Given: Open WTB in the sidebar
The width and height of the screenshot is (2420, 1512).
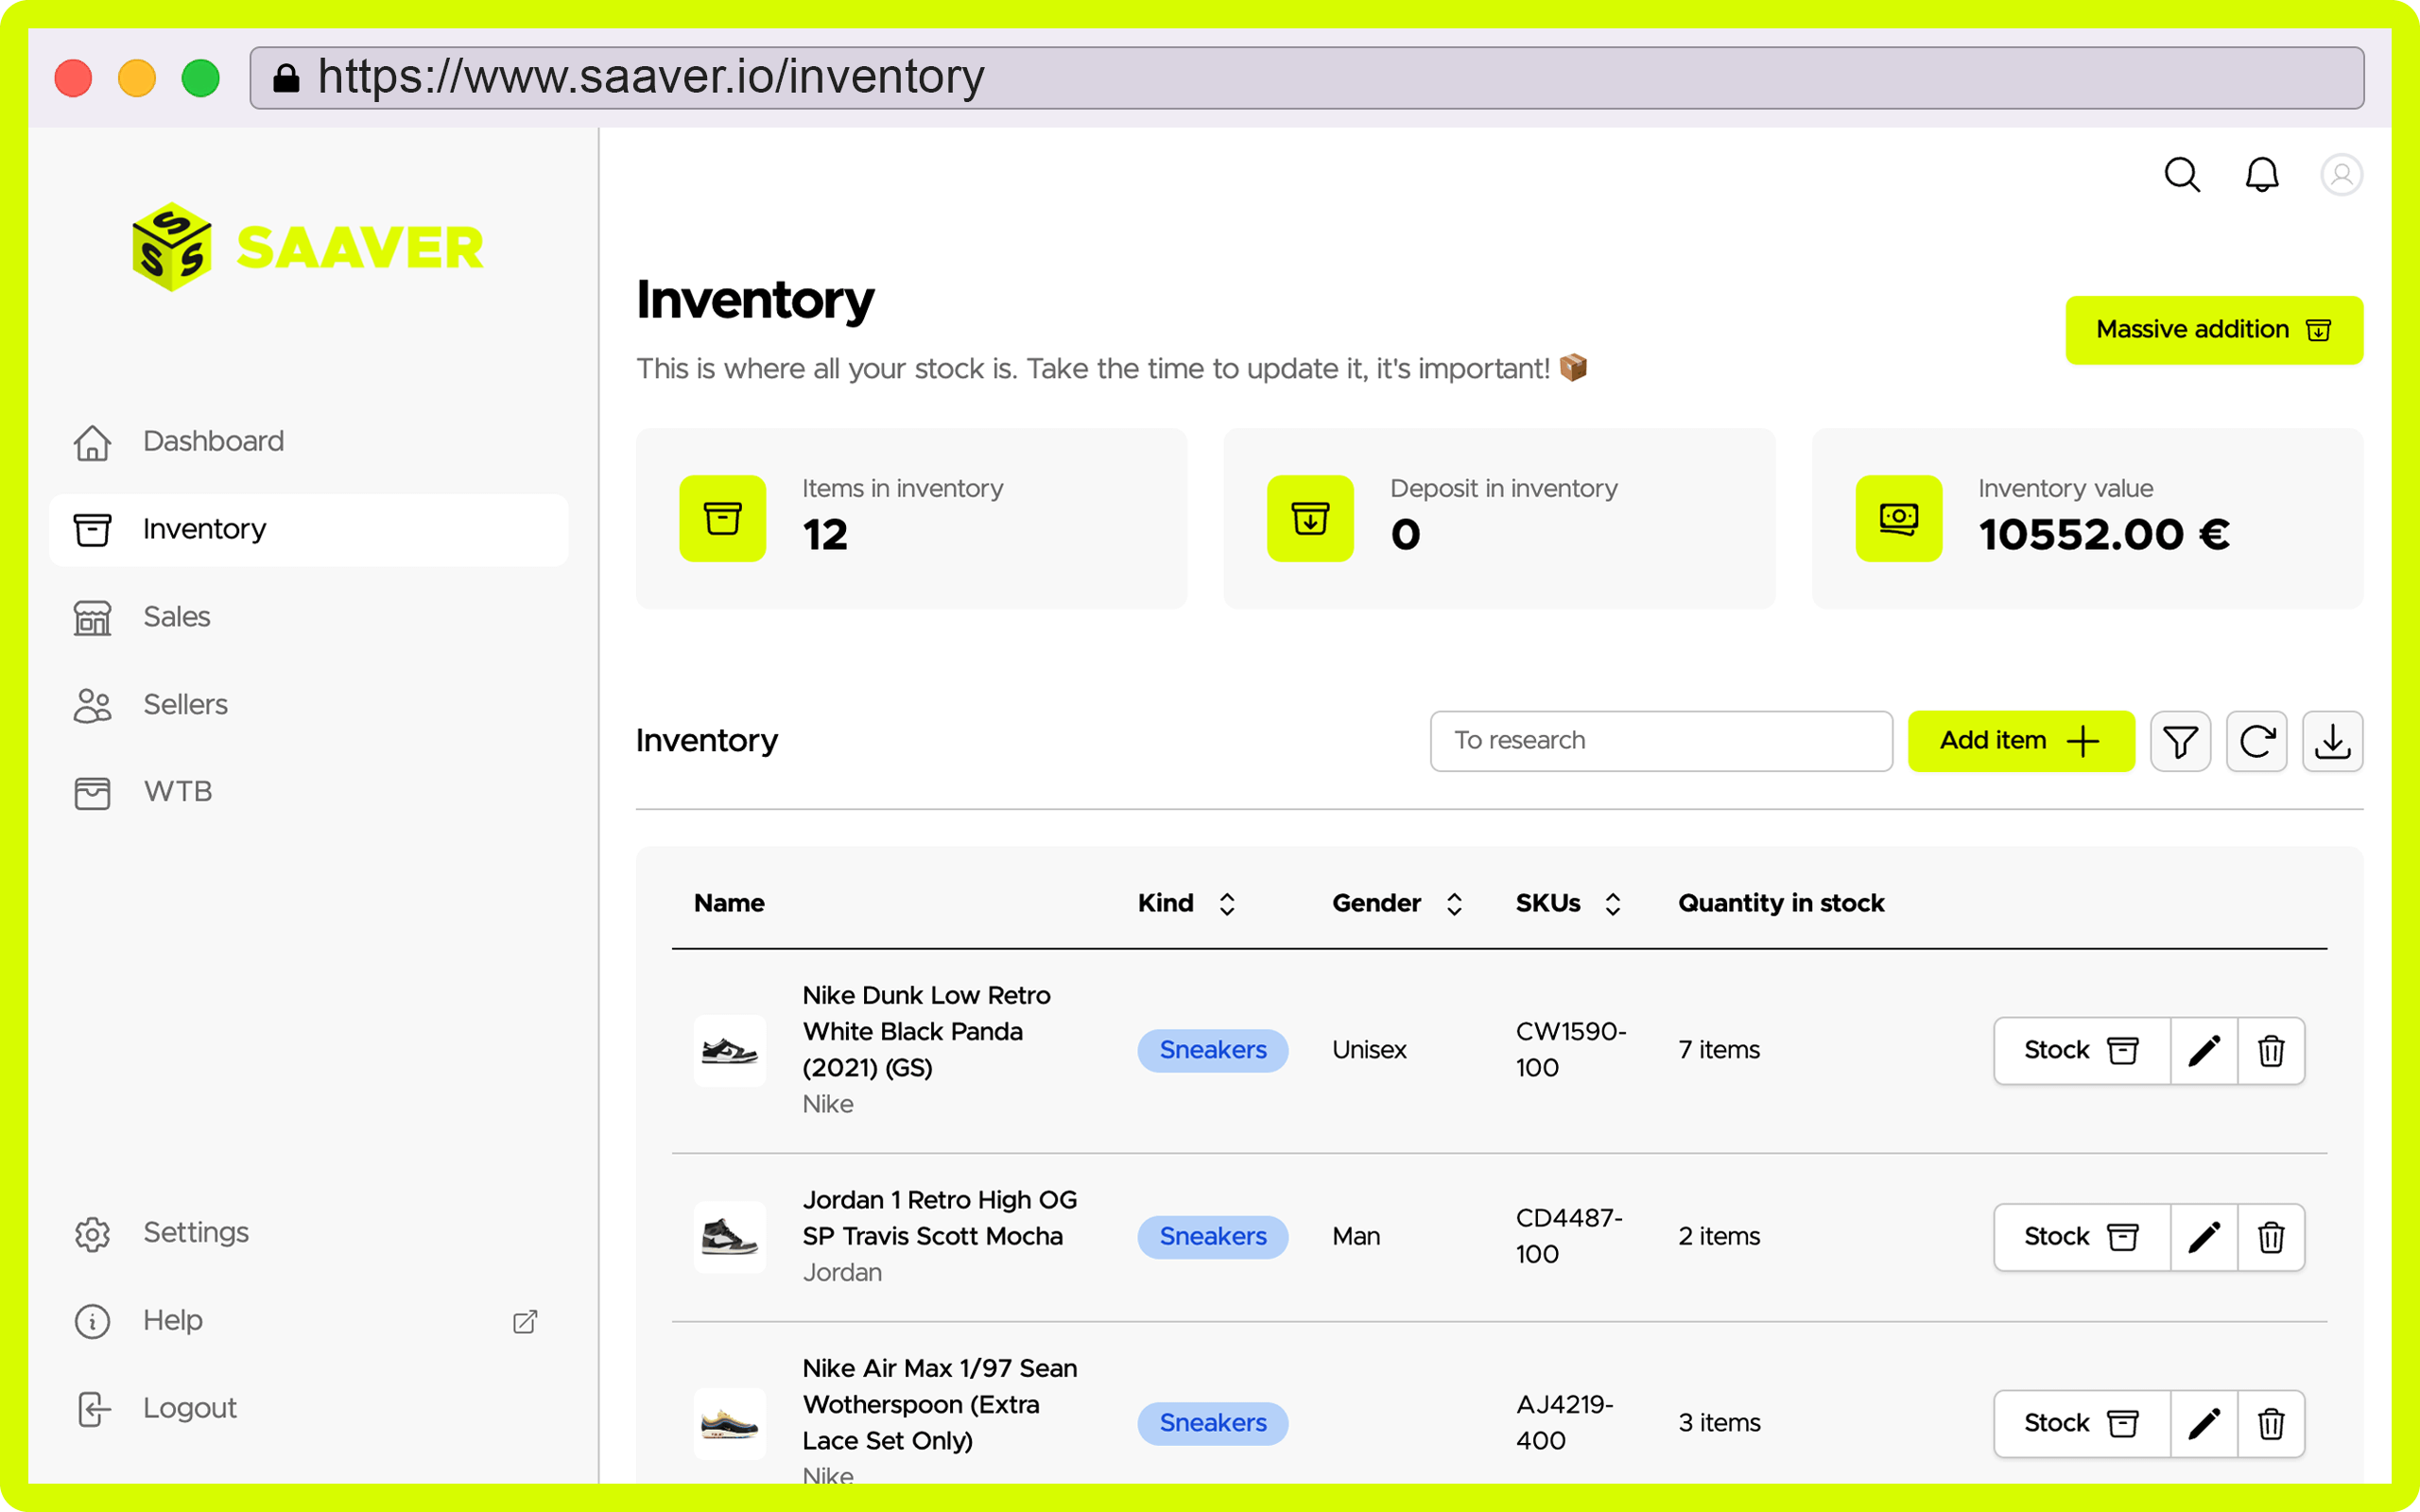Looking at the screenshot, I should tap(309, 792).
